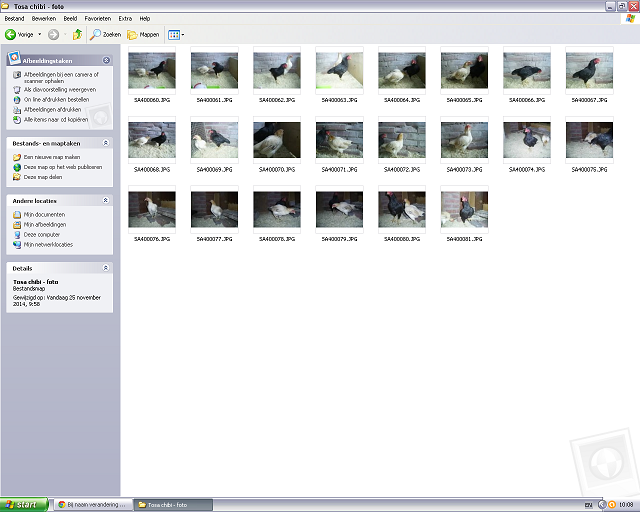
Task: Select thumbnail SA400066.JPG
Action: click(x=527, y=70)
